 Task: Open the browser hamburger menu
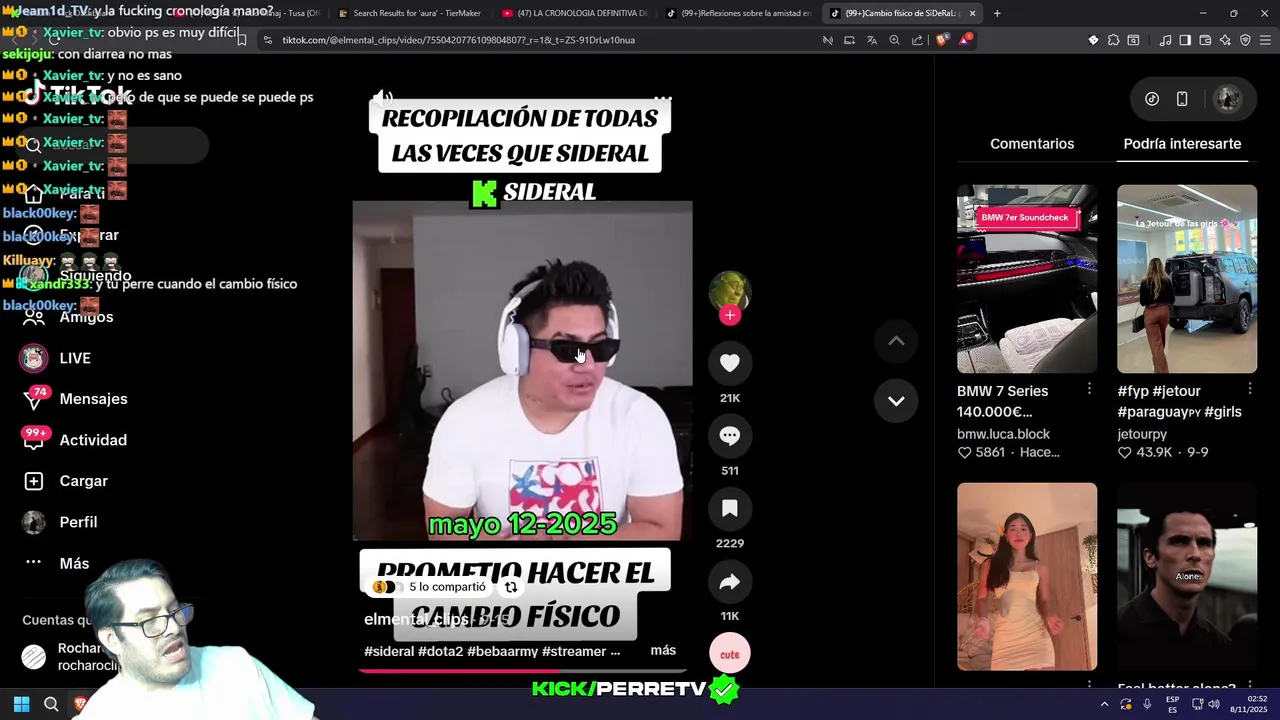[x=1265, y=40]
